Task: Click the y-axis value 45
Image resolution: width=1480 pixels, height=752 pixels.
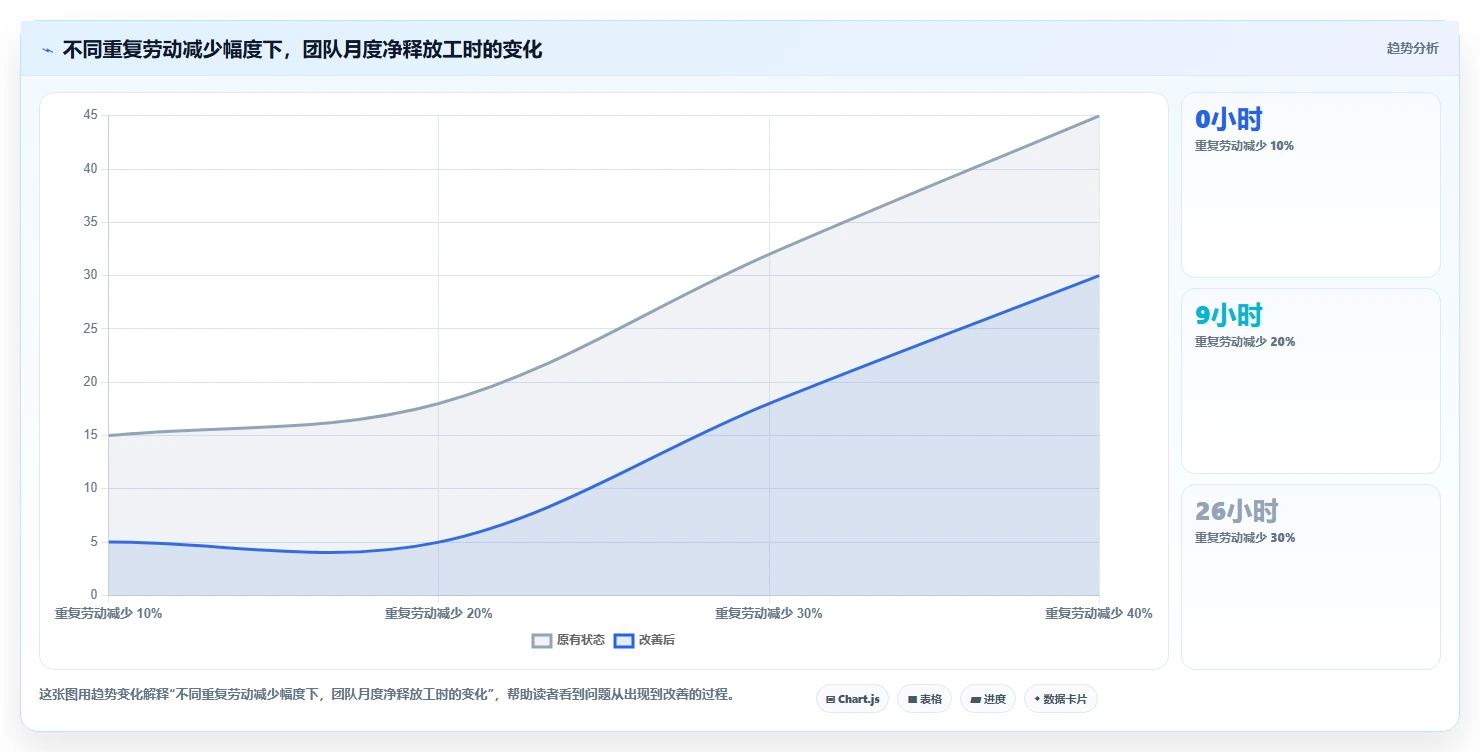Action: (x=91, y=115)
